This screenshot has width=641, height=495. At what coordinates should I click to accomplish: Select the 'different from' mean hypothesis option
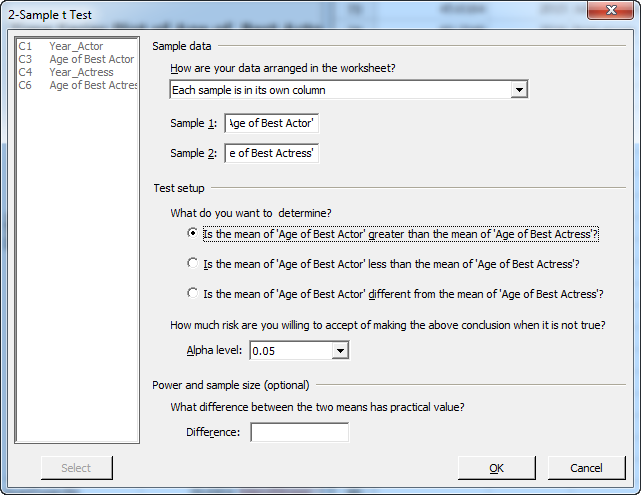193,294
